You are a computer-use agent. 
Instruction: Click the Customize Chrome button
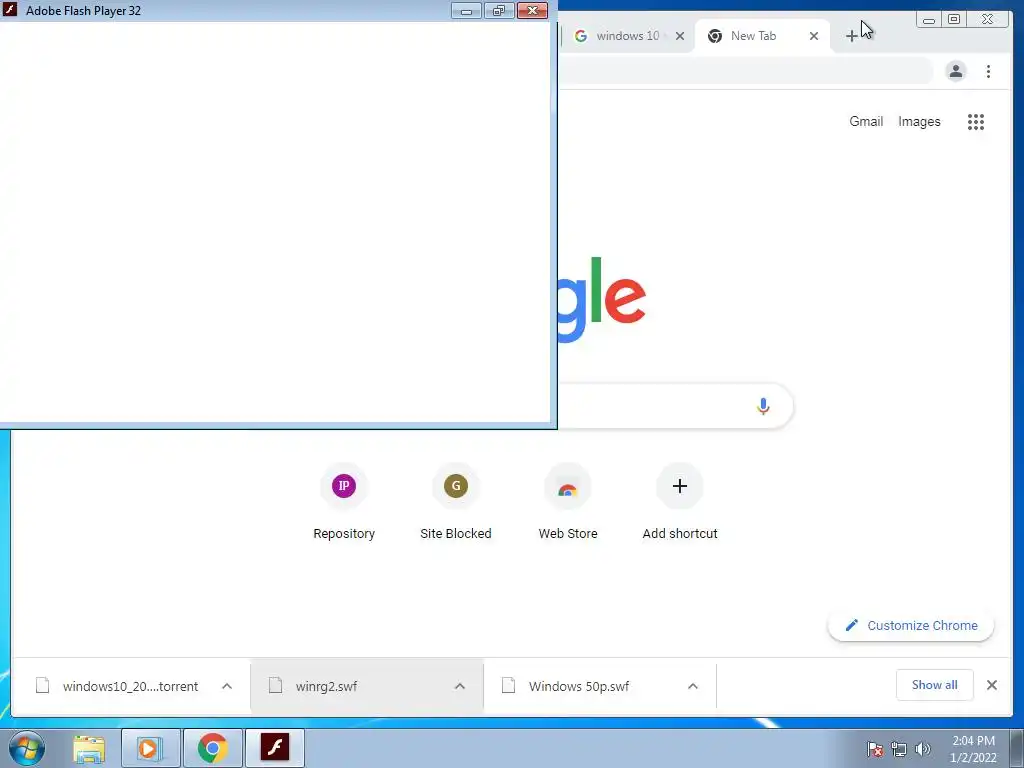click(911, 626)
